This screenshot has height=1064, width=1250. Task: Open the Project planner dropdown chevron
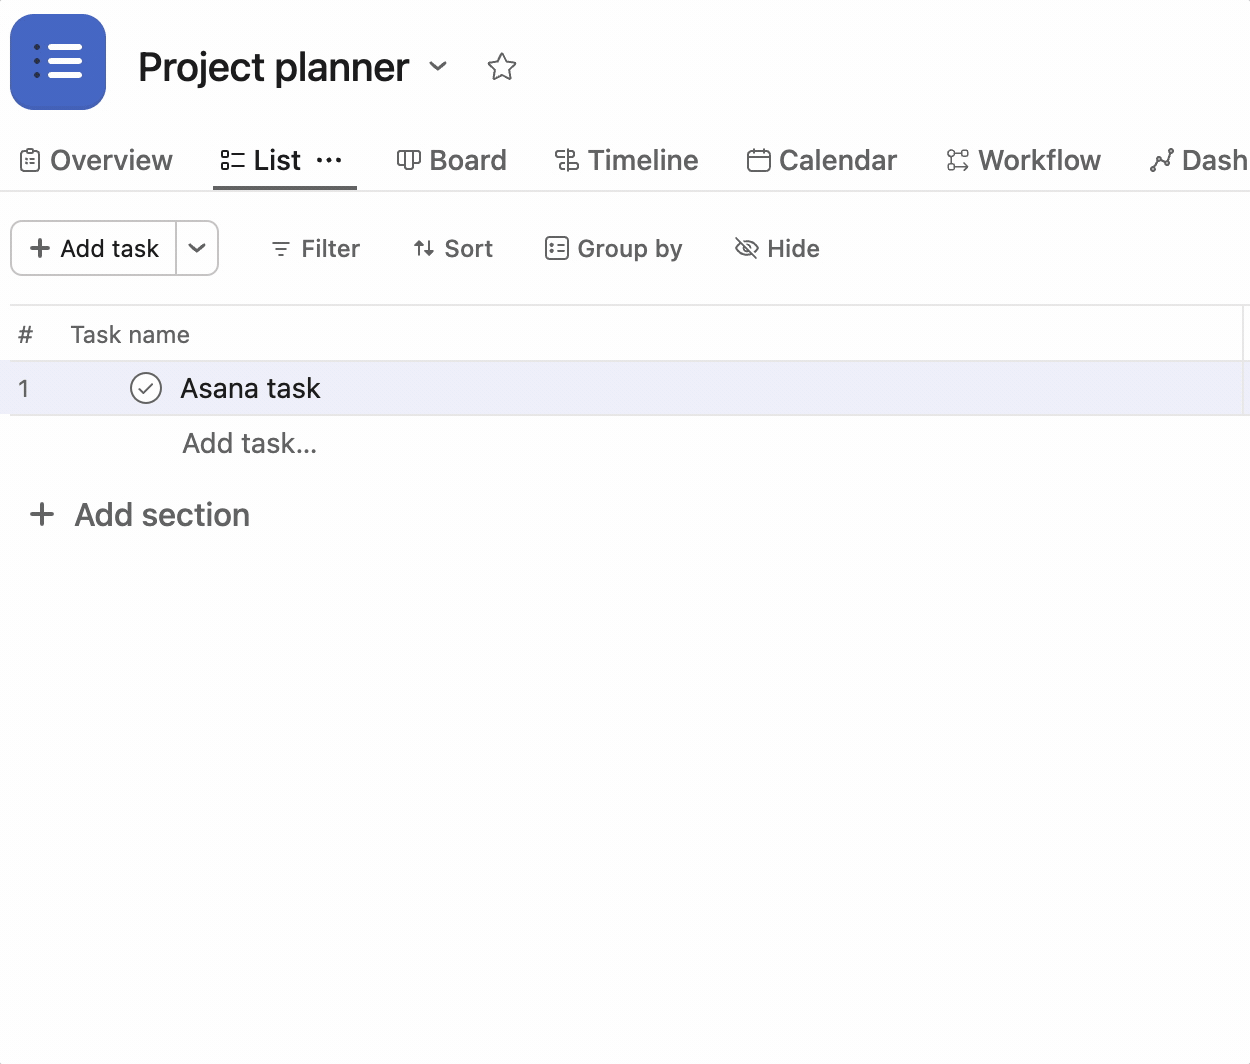[x=438, y=67]
